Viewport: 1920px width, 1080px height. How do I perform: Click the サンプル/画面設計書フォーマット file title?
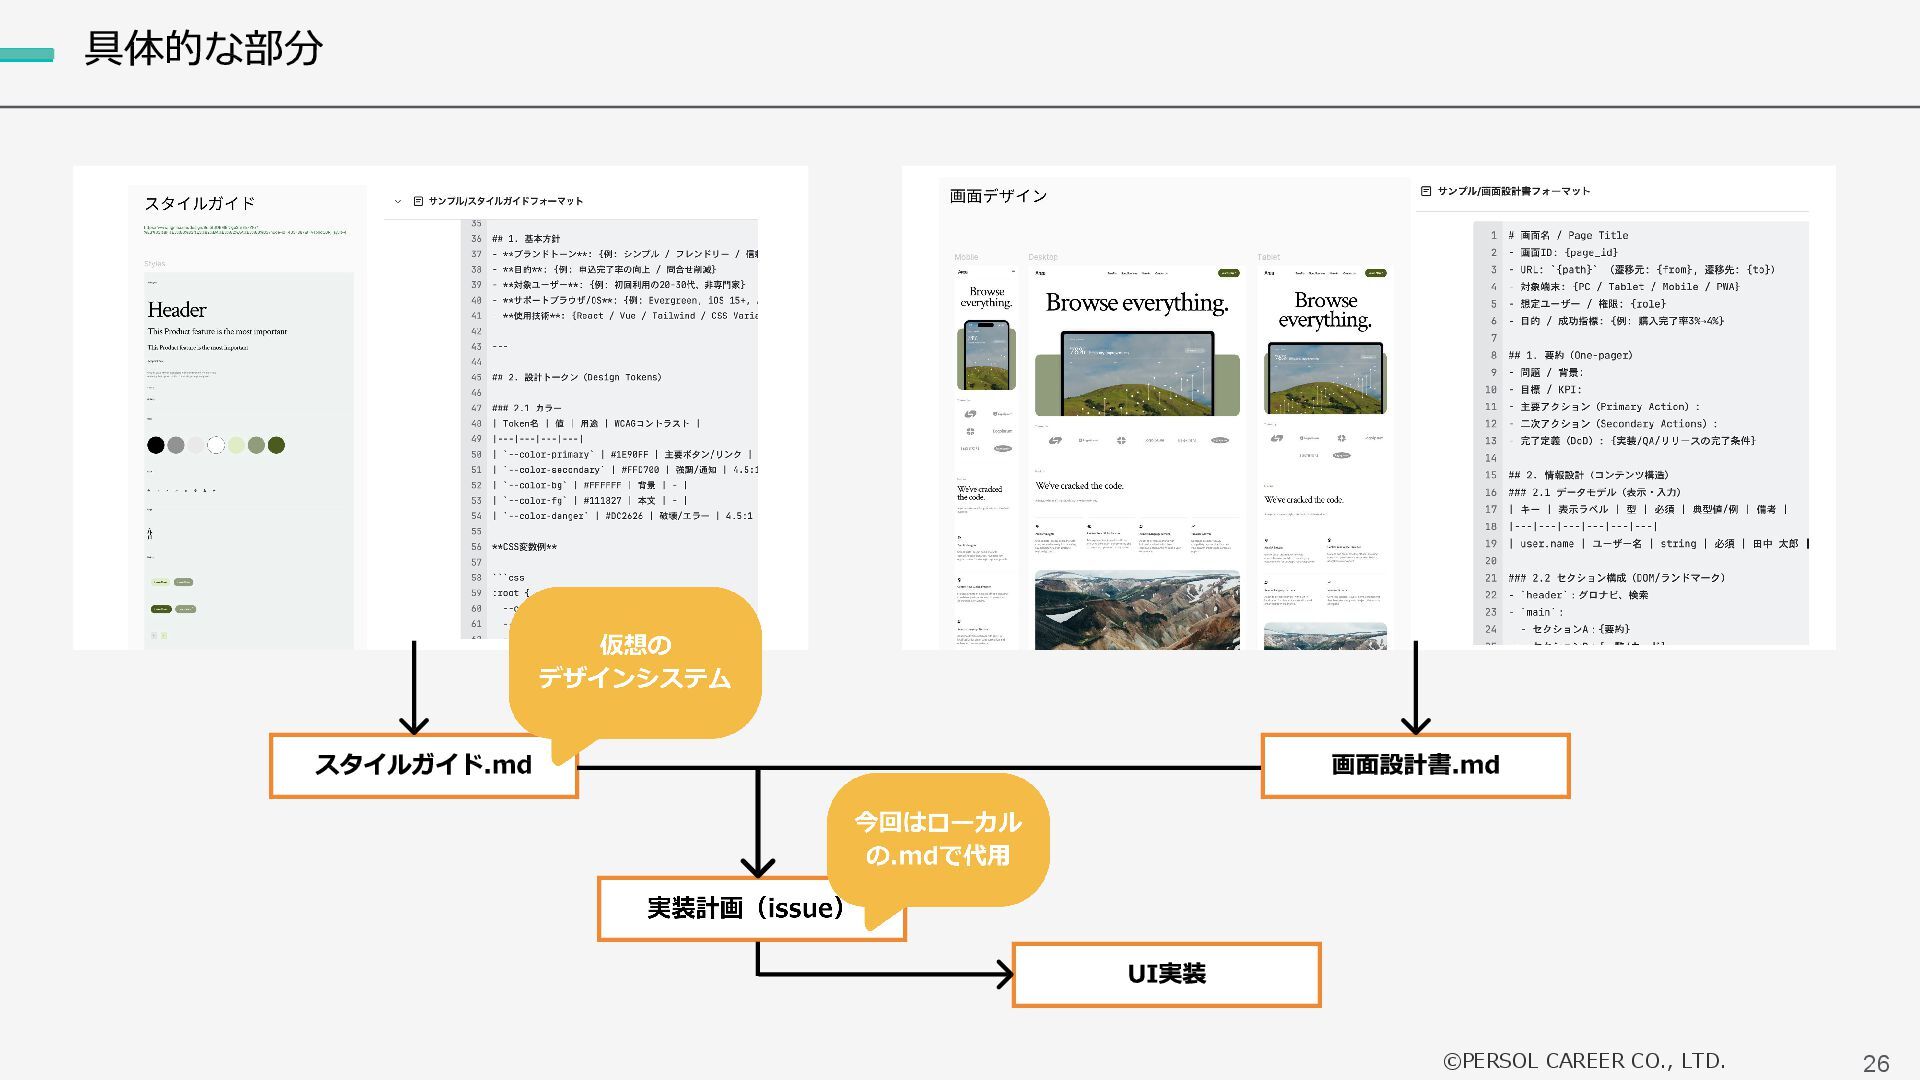pos(1513,191)
